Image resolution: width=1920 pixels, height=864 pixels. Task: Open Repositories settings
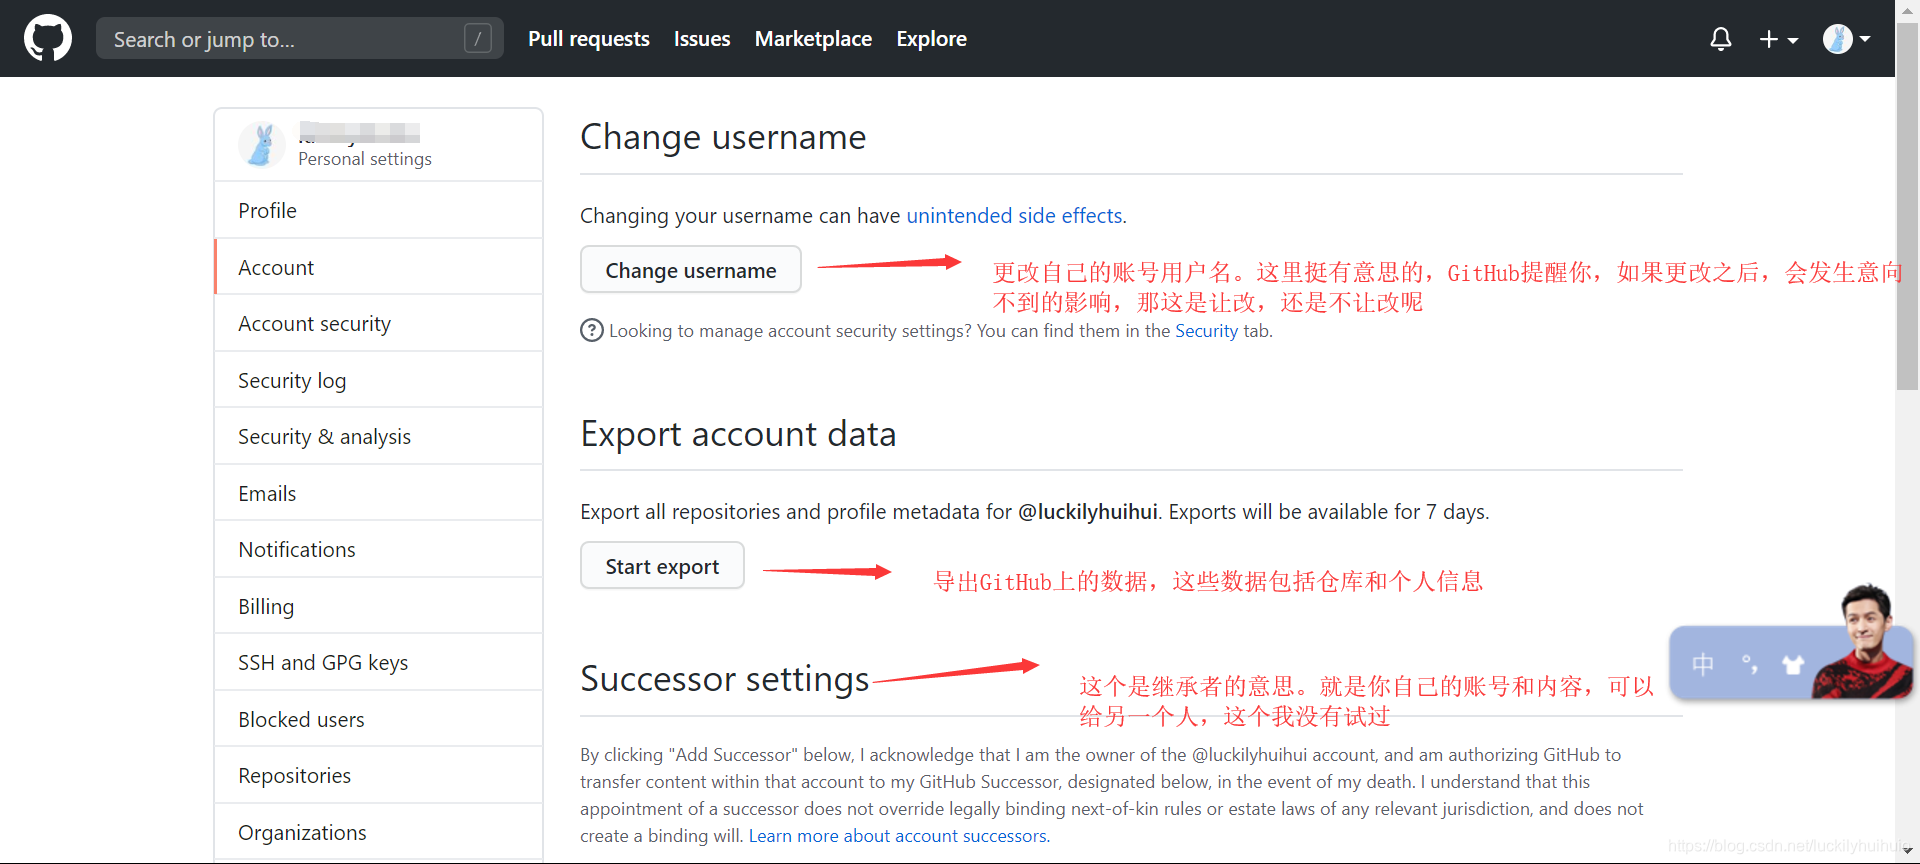point(379,775)
